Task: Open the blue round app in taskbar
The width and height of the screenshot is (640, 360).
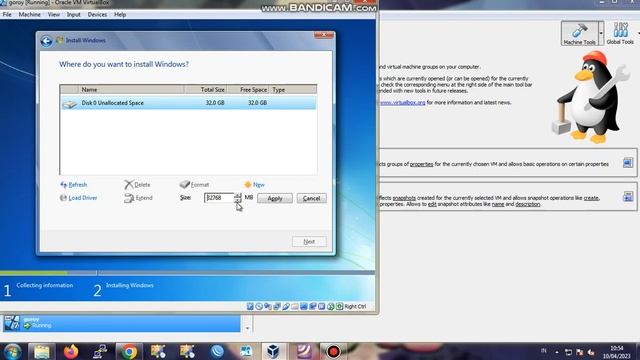Action: pos(217,351)
